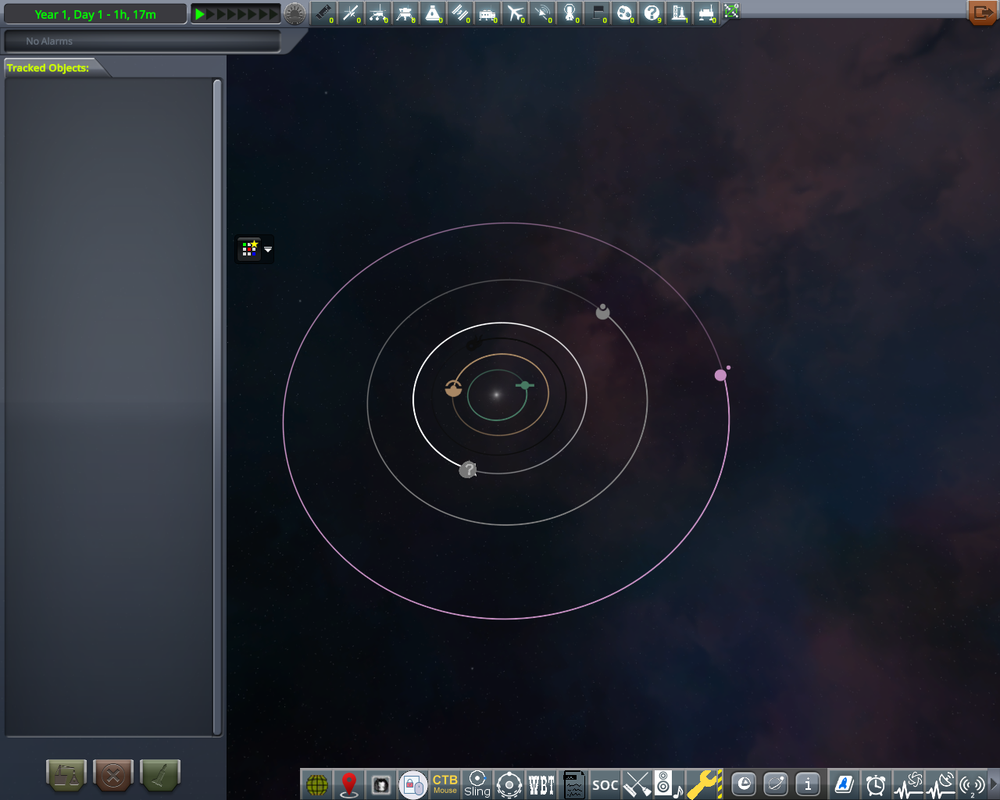This screenshot has width=1000, height=800.
Task: Toggle the asteroid space-object filter
Action: [625, 13]
